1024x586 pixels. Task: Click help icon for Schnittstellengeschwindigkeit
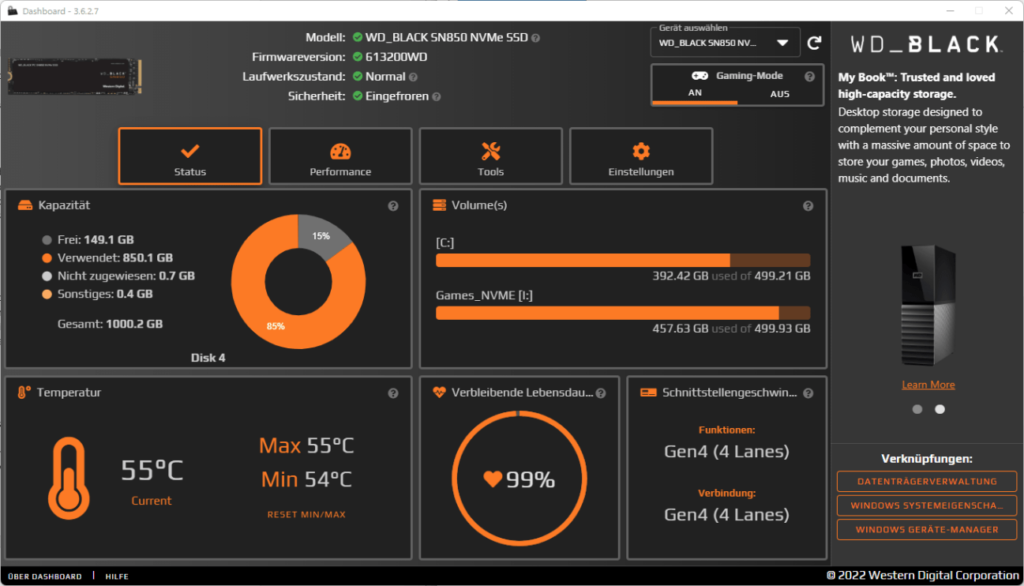pyautogui.click(x=808, y=393)
